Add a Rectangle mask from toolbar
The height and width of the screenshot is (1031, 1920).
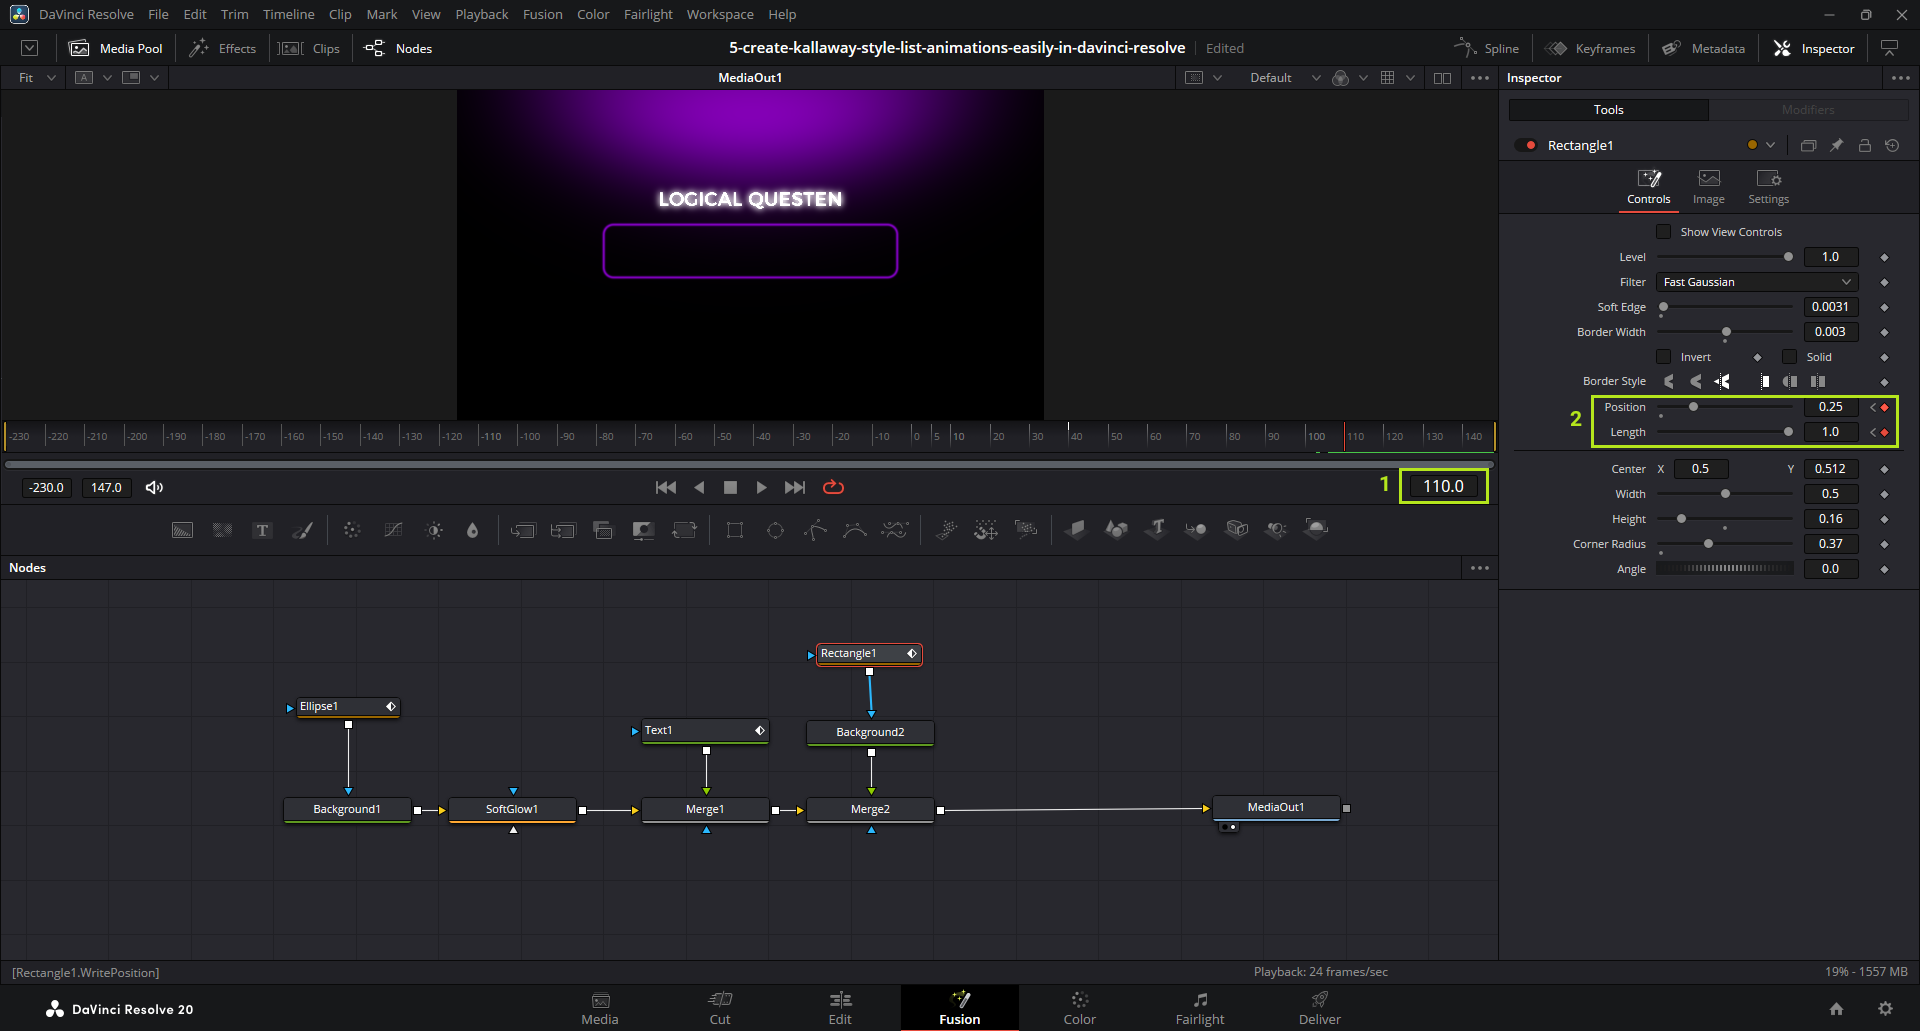(x=735, y=530)
